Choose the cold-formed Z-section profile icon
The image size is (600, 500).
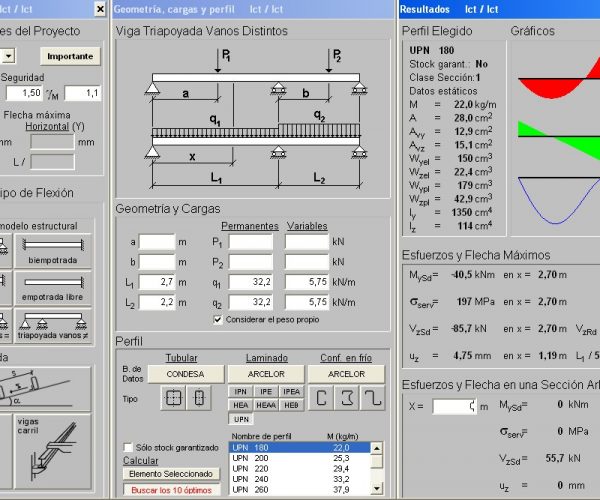click(371, 398)
